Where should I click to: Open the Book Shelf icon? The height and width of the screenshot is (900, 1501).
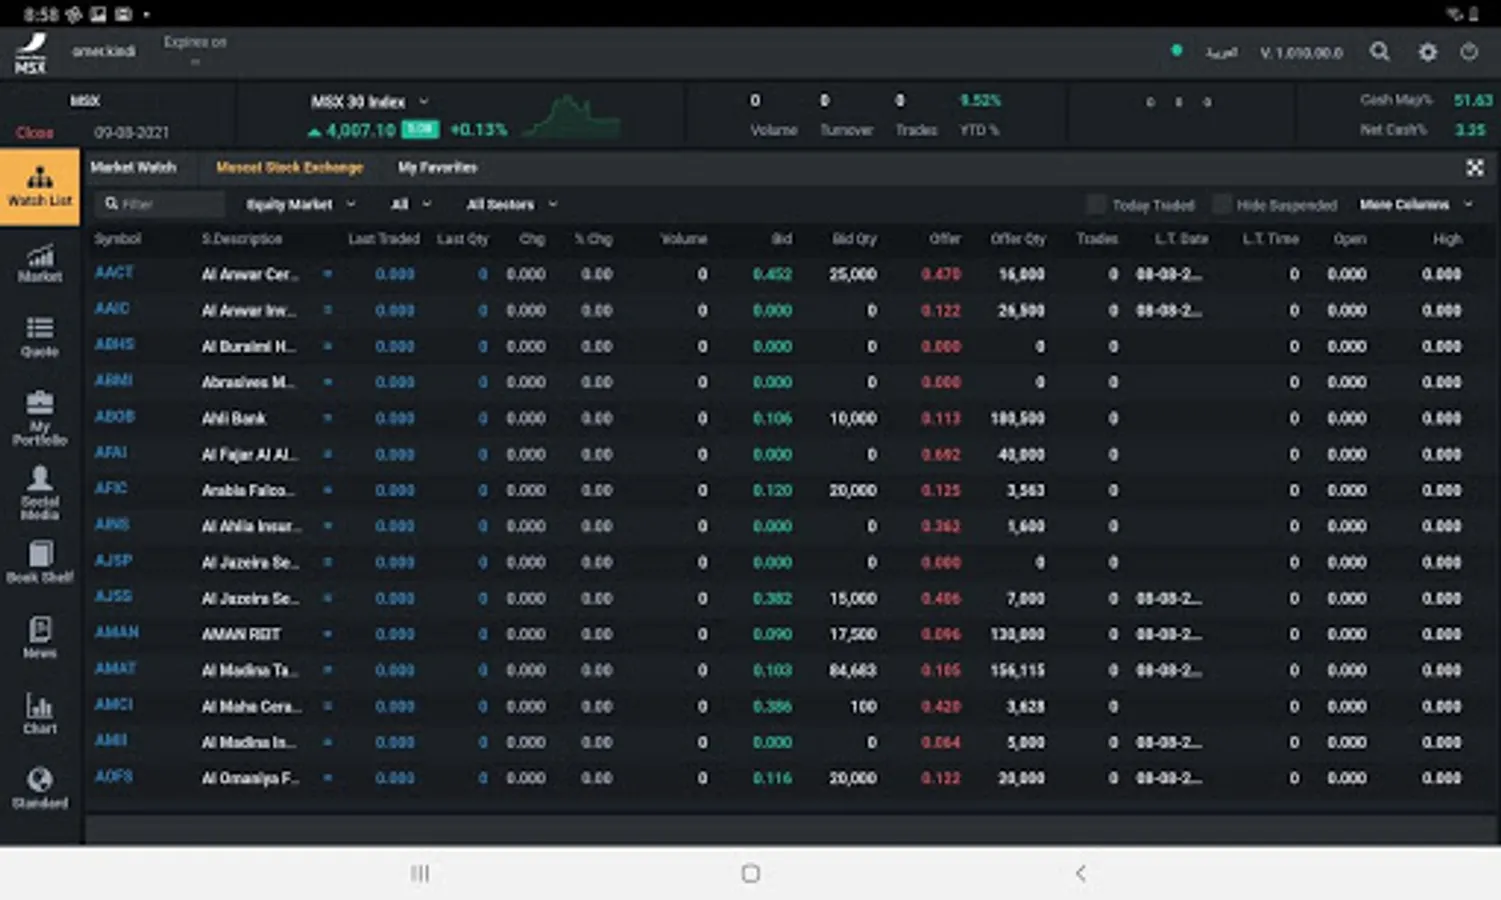(39, 562)
